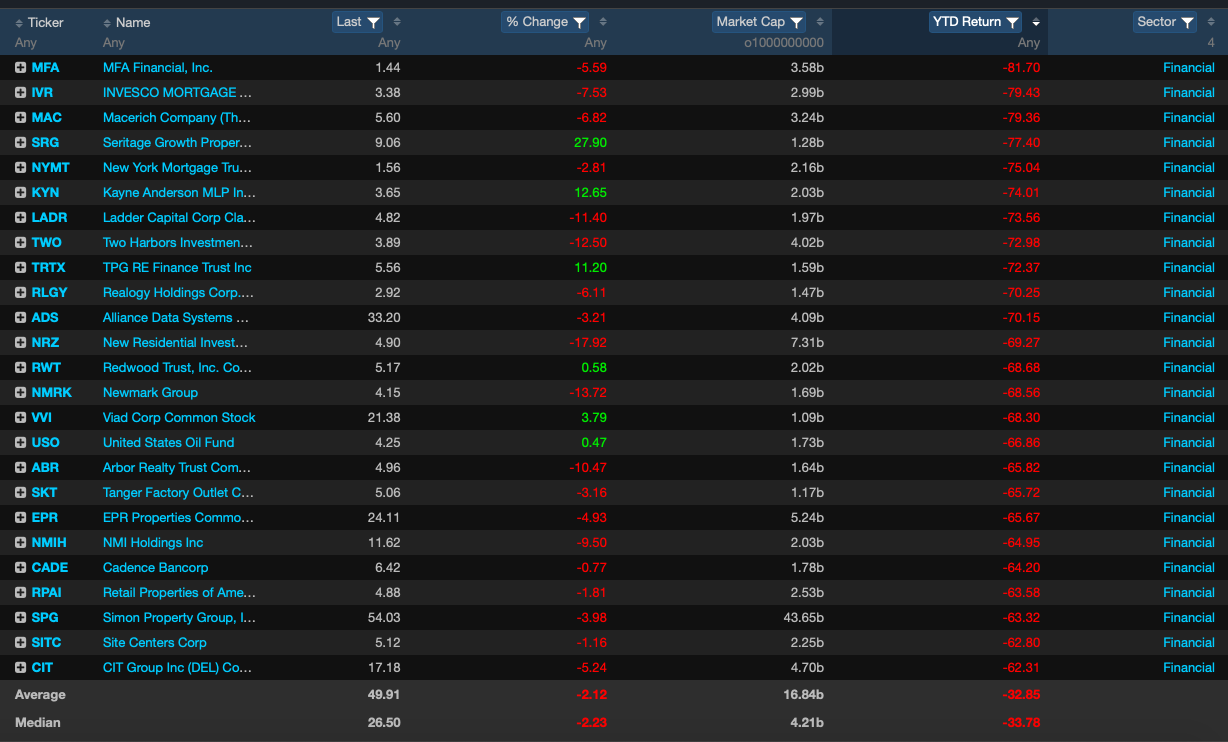
Task: Sort by the Name column header
Action: click(x=133, y=22)
